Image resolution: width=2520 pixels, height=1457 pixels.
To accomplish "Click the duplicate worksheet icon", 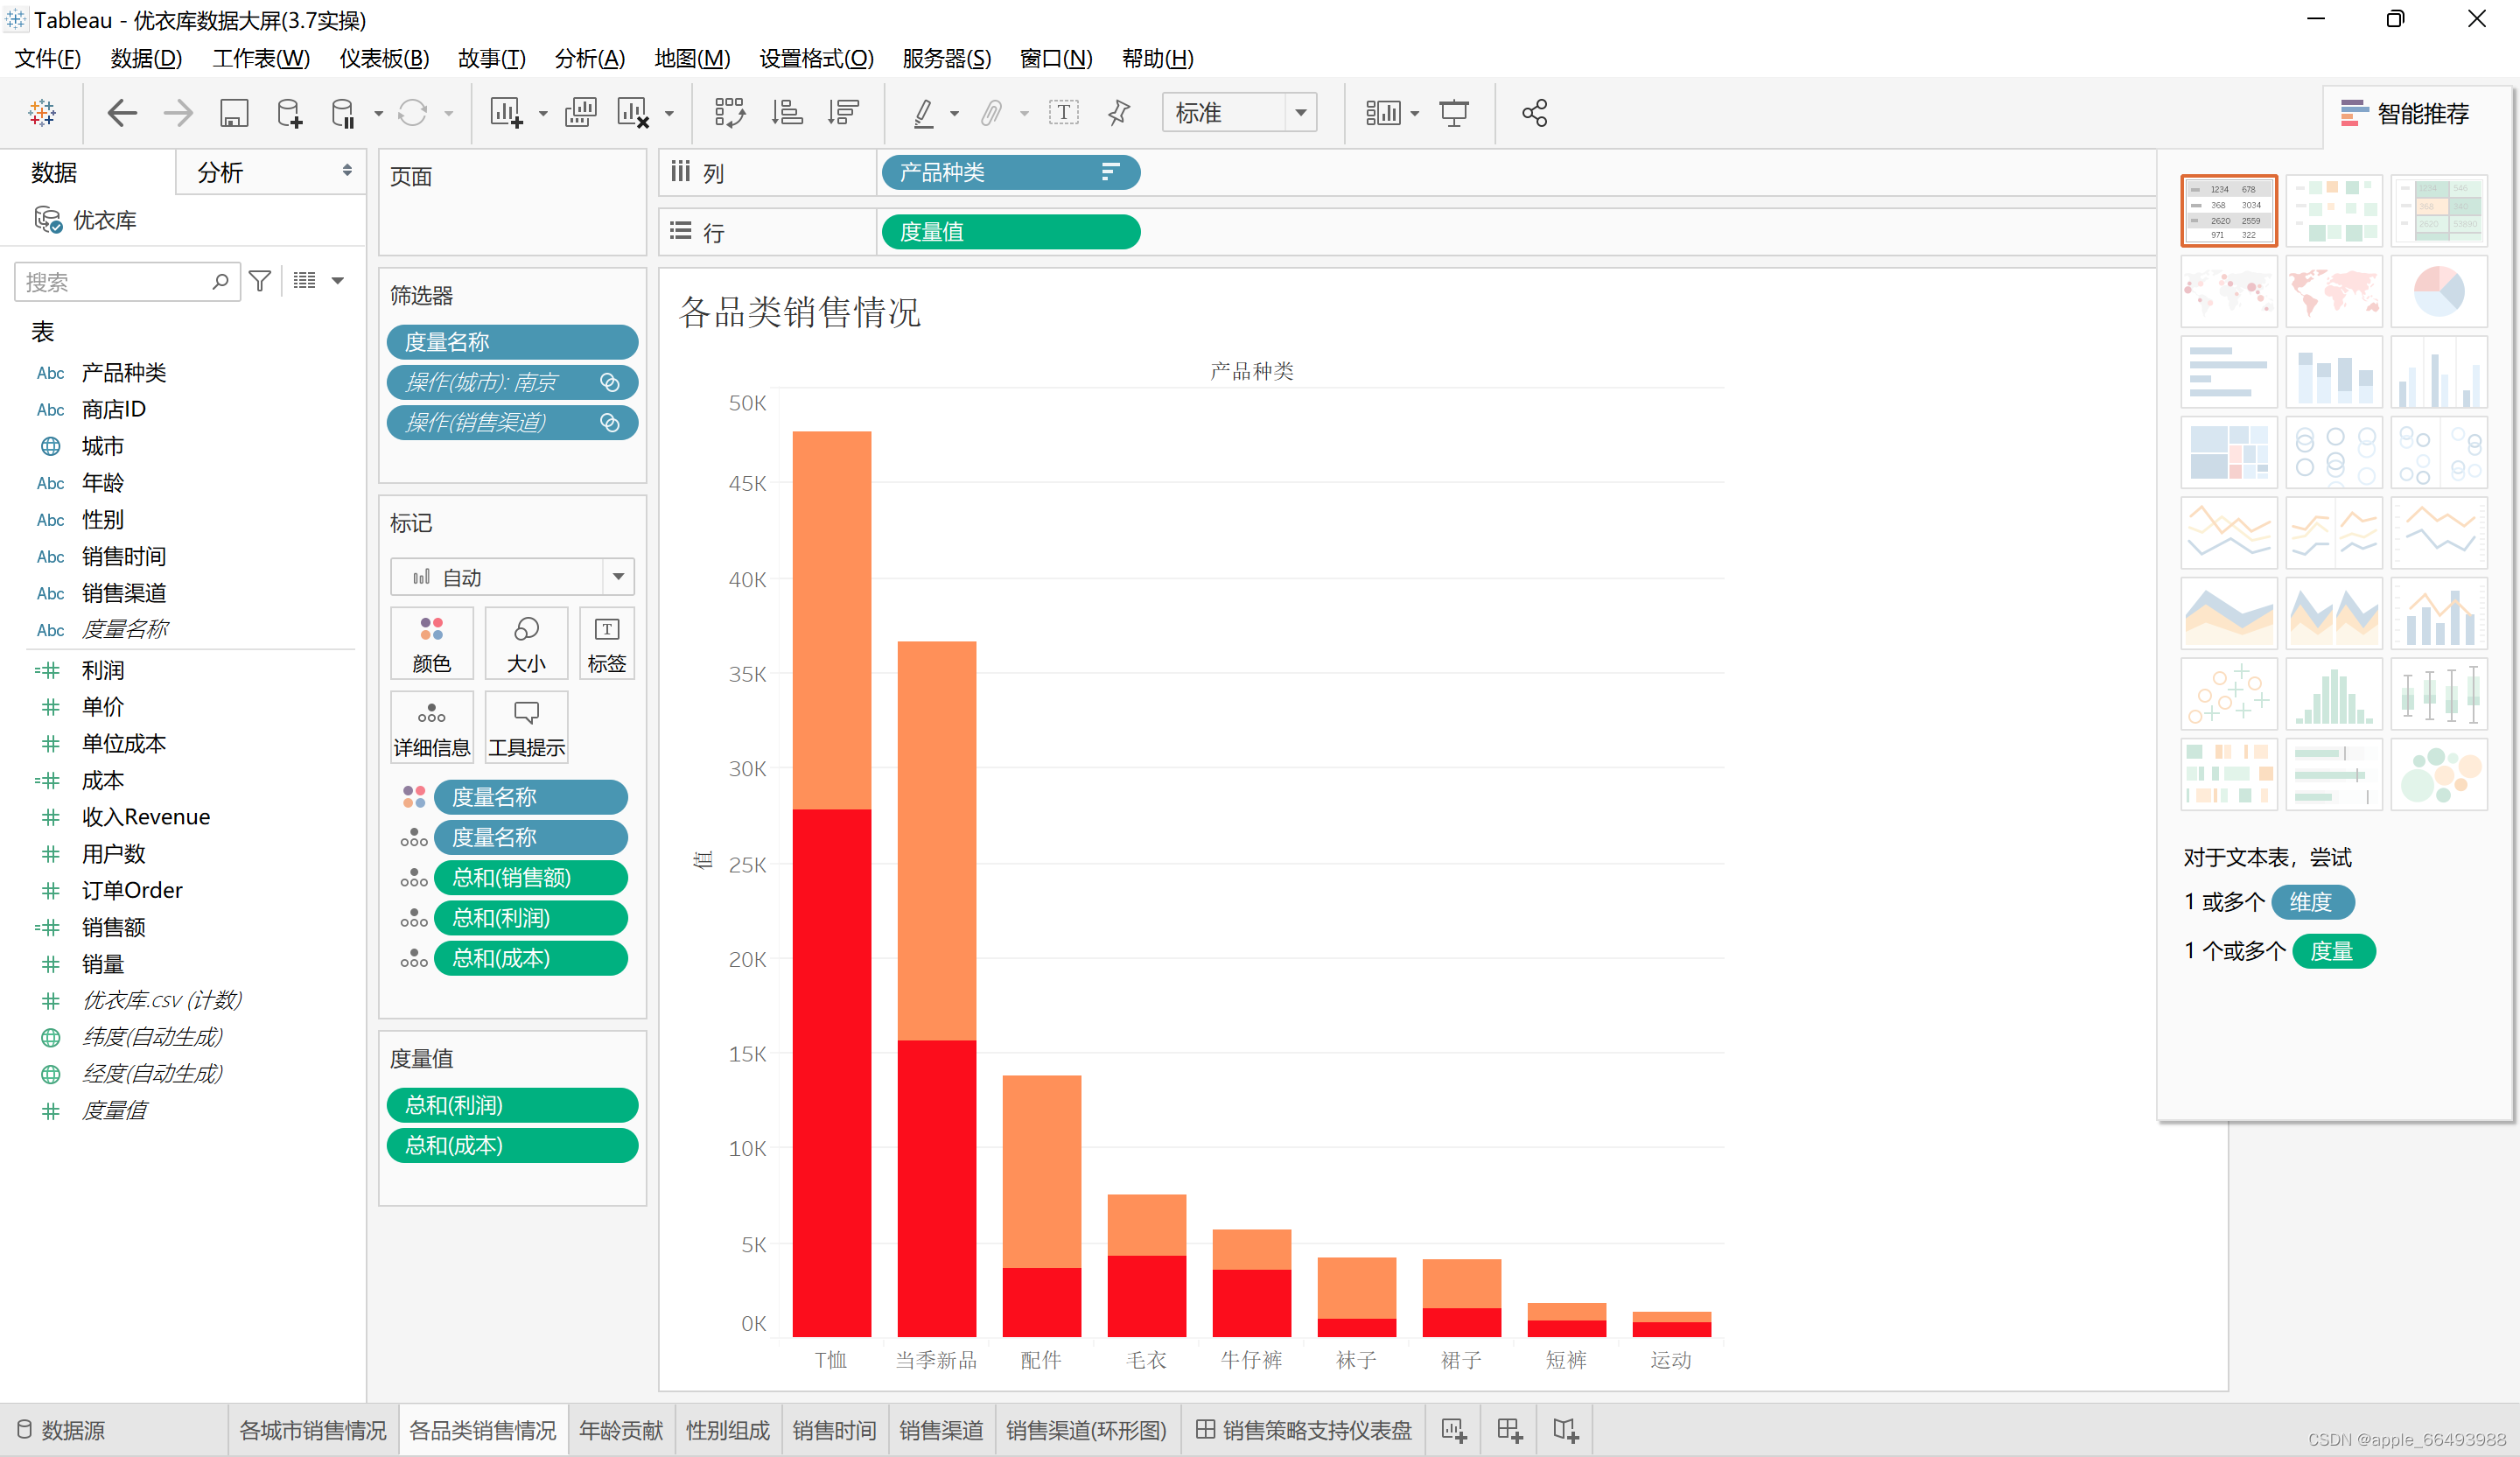I will tap(580, 113).
